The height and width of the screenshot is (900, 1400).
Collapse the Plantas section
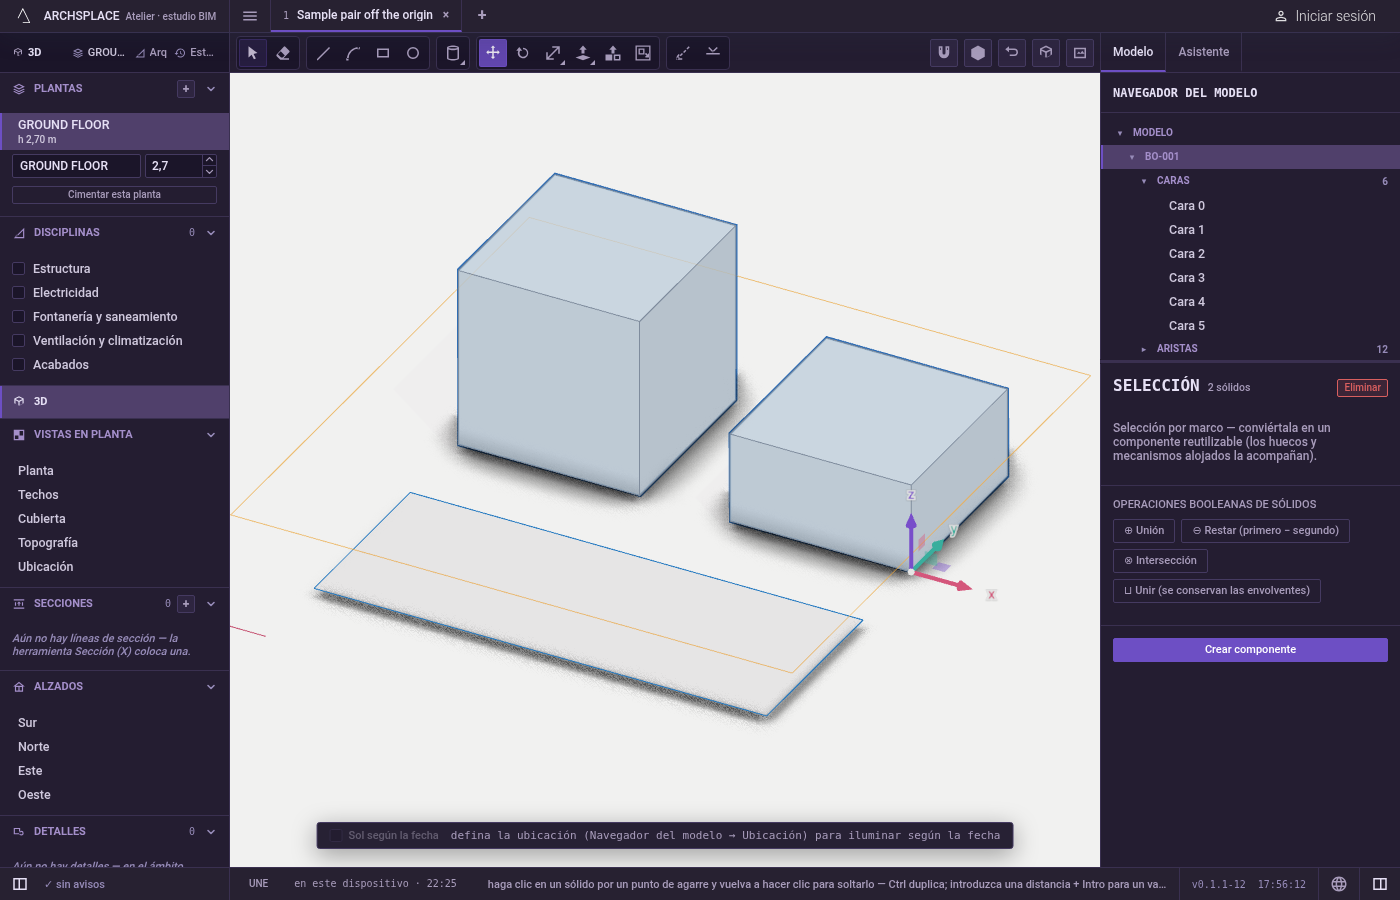pyautogui.click(x=211, y=89)
